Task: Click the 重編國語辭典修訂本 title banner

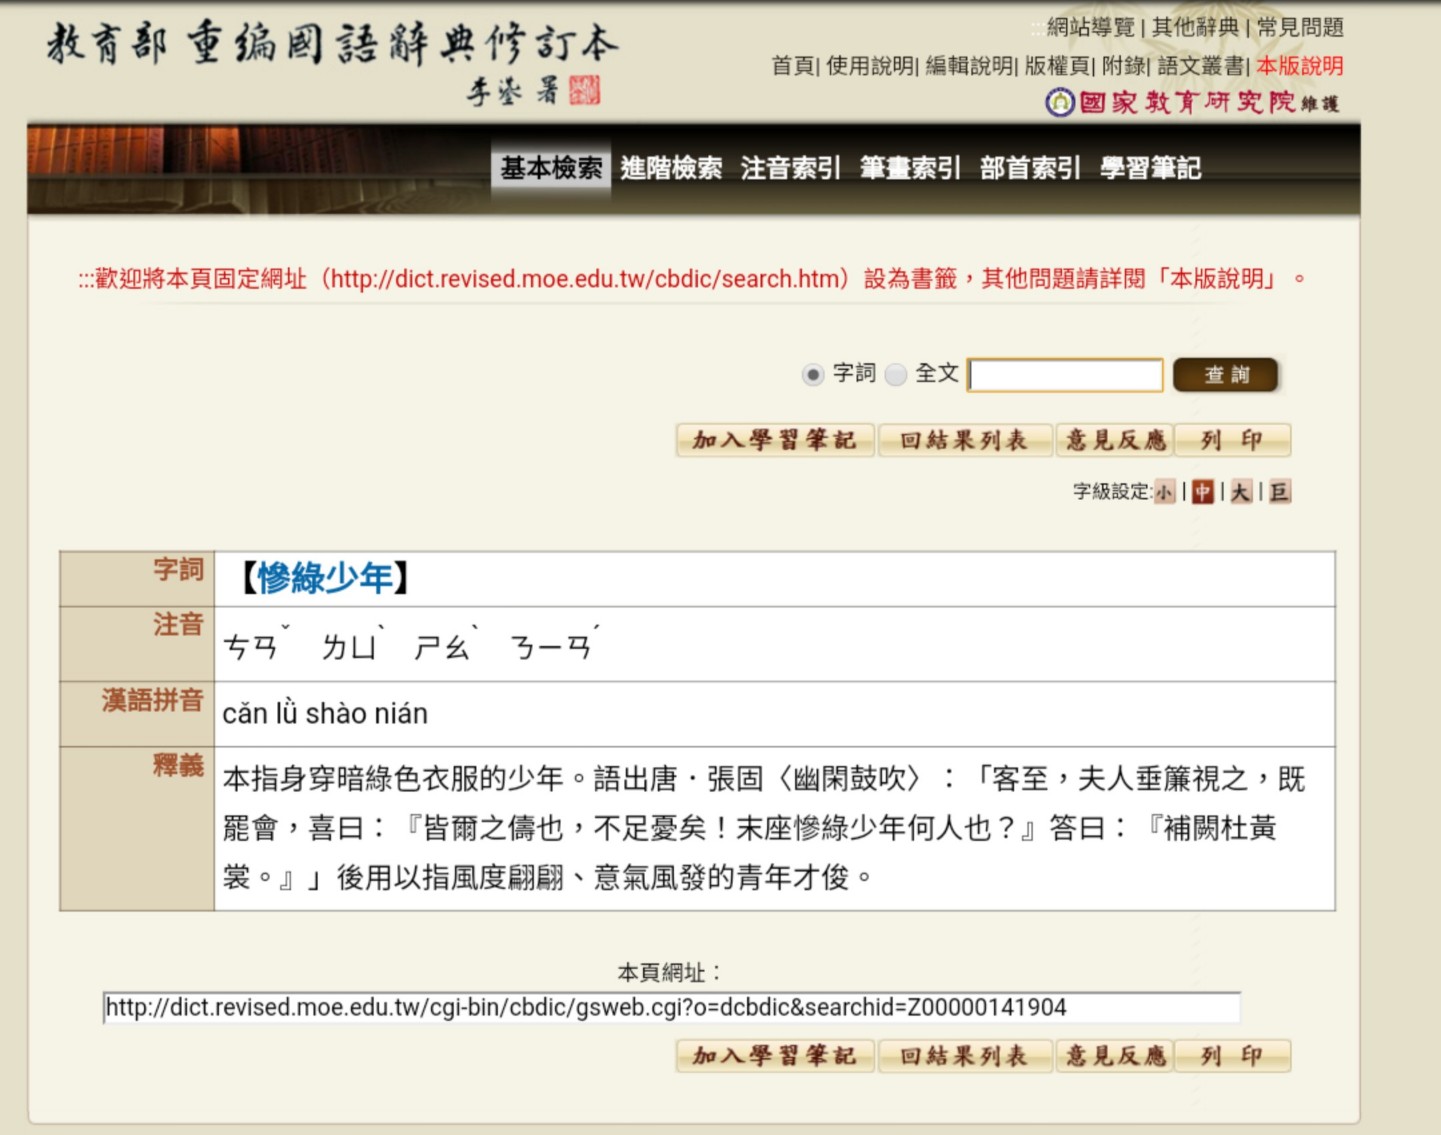Action: pyautogui.click(x=332, y=62)
